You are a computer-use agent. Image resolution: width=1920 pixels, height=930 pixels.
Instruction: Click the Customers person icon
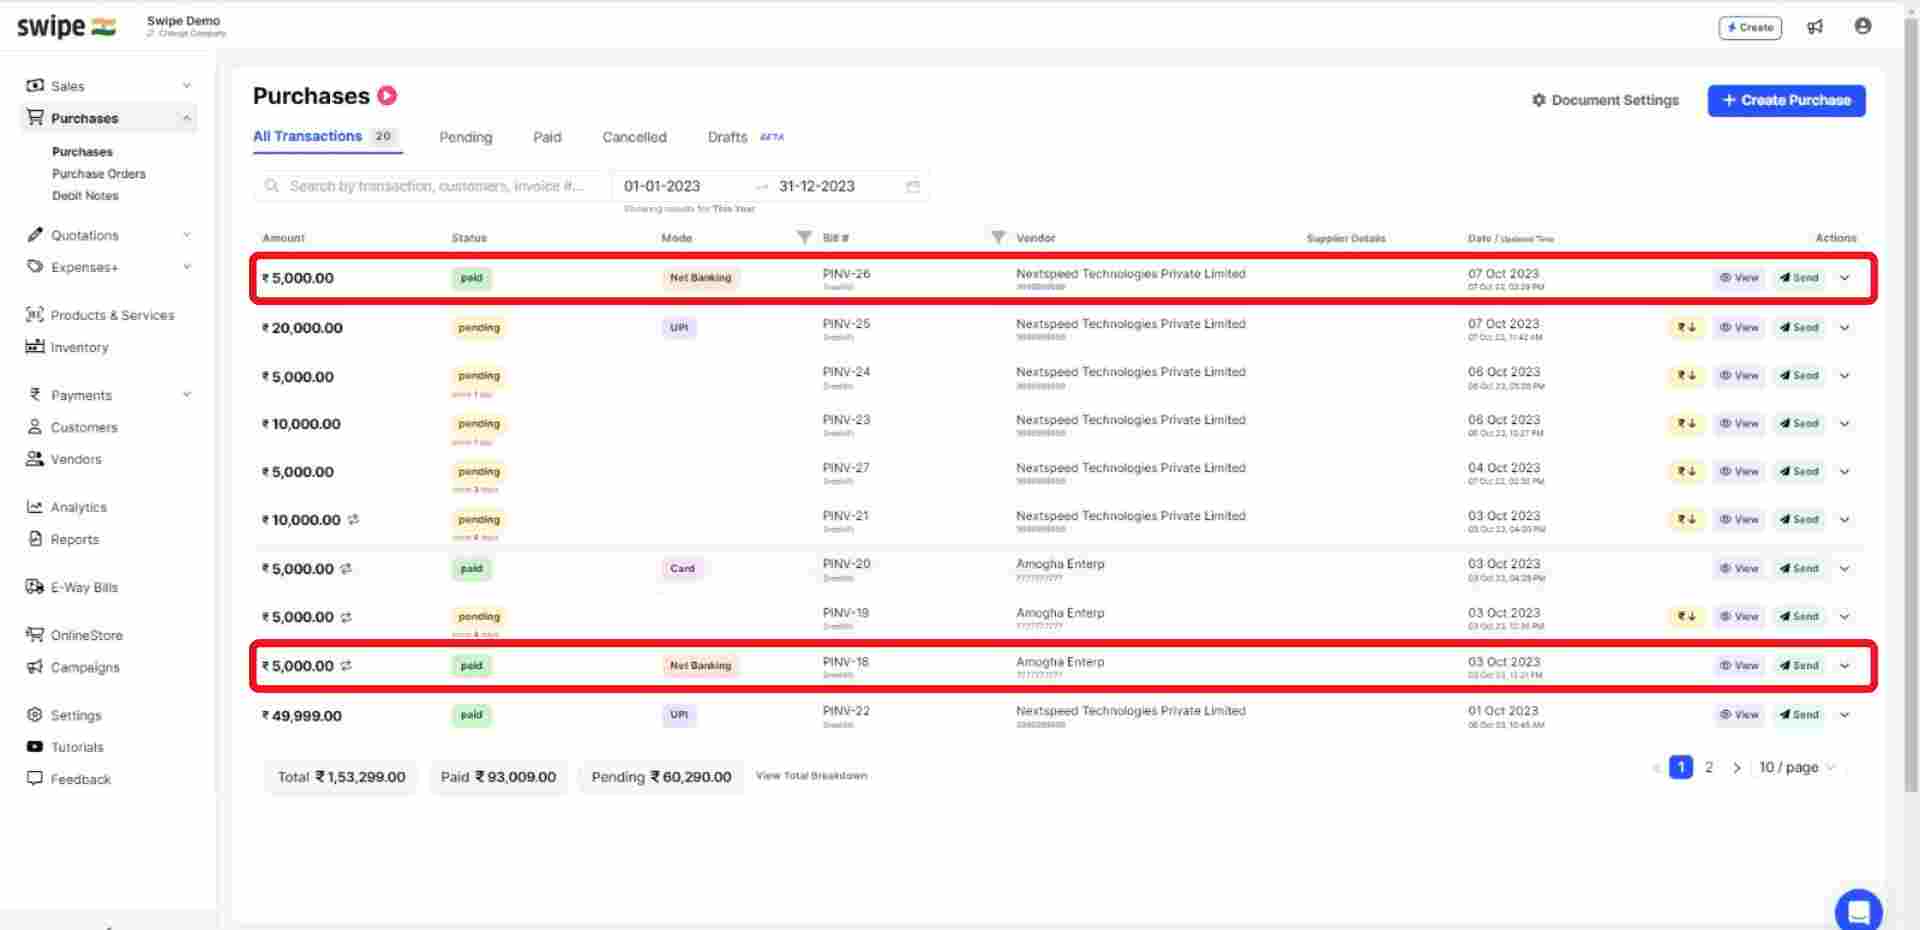tap(35, 427)
